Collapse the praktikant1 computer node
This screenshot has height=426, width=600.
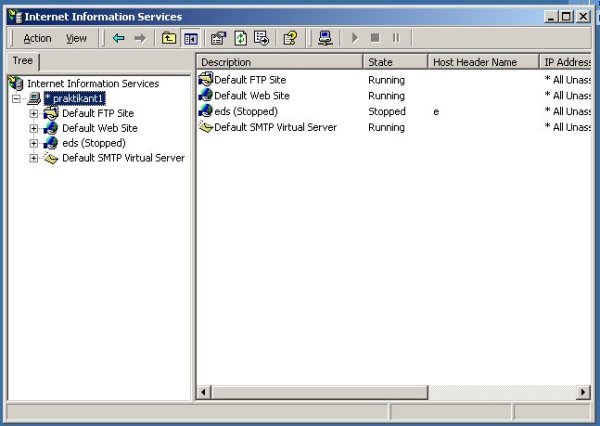pos(16,99)
